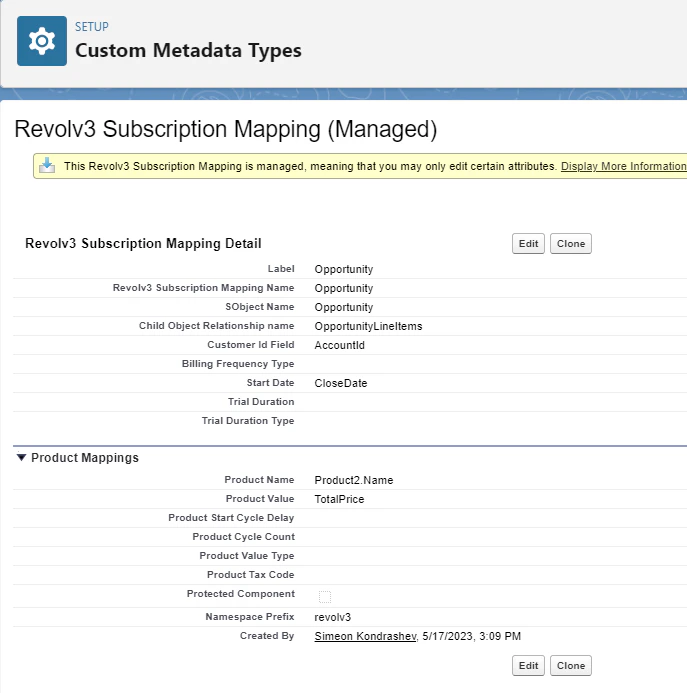Click the Product Tax Code label
The height and width of the screenshot is (693, 687).
tap(251, 575)
